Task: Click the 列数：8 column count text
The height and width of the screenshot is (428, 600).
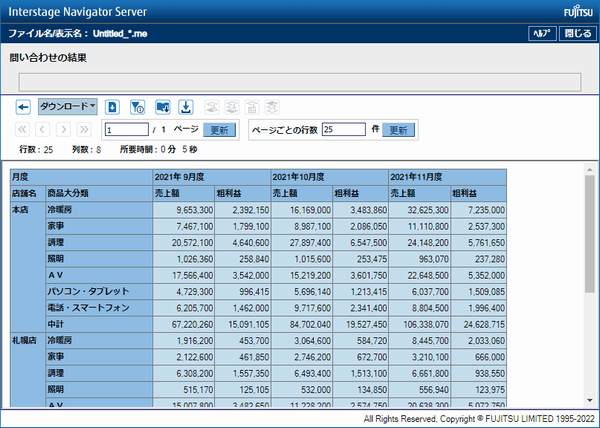Action: (86, 150)
